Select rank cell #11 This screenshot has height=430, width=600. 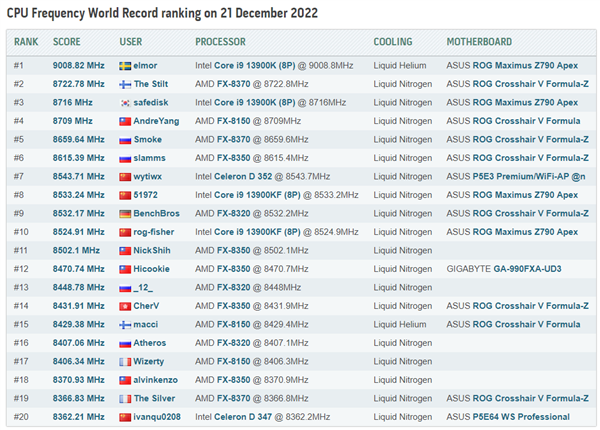coord(21,250)
